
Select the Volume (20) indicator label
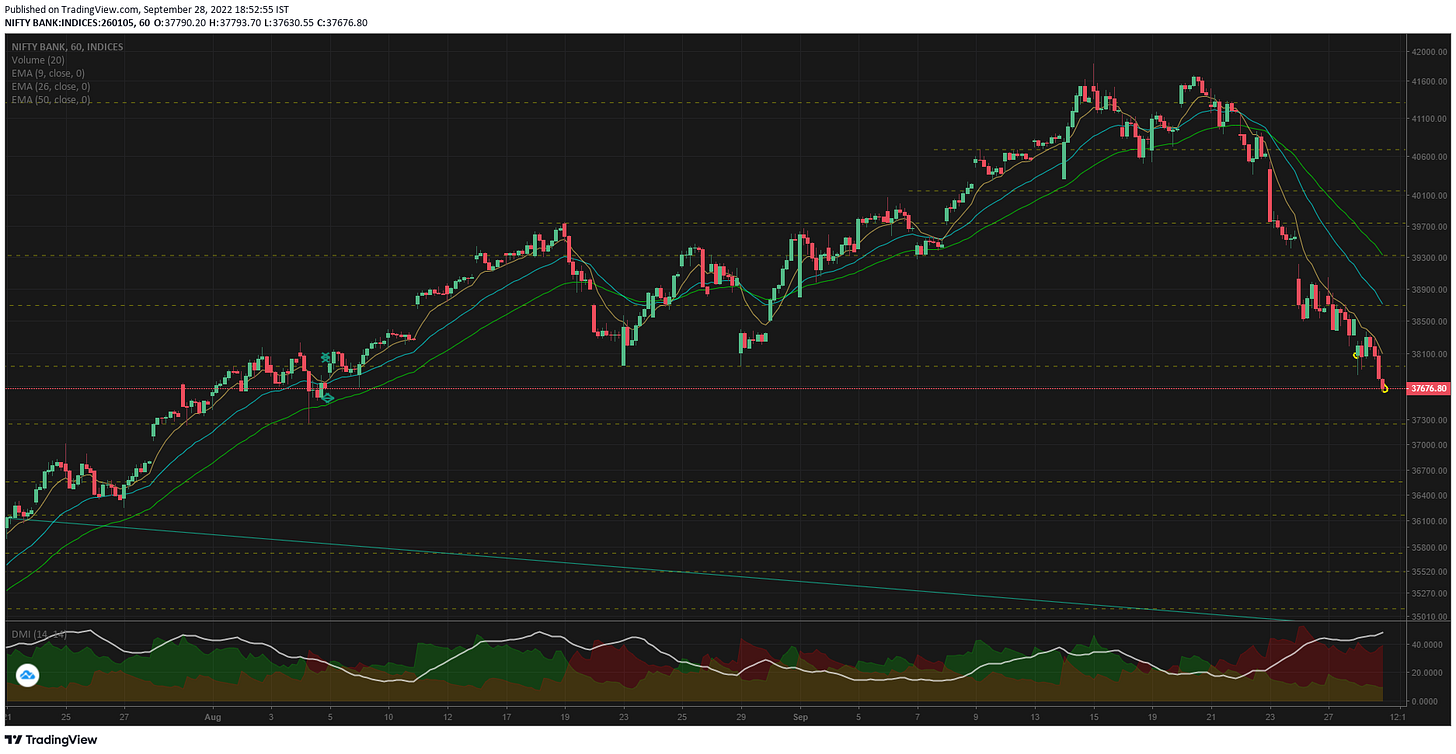[x=36, y=60]
